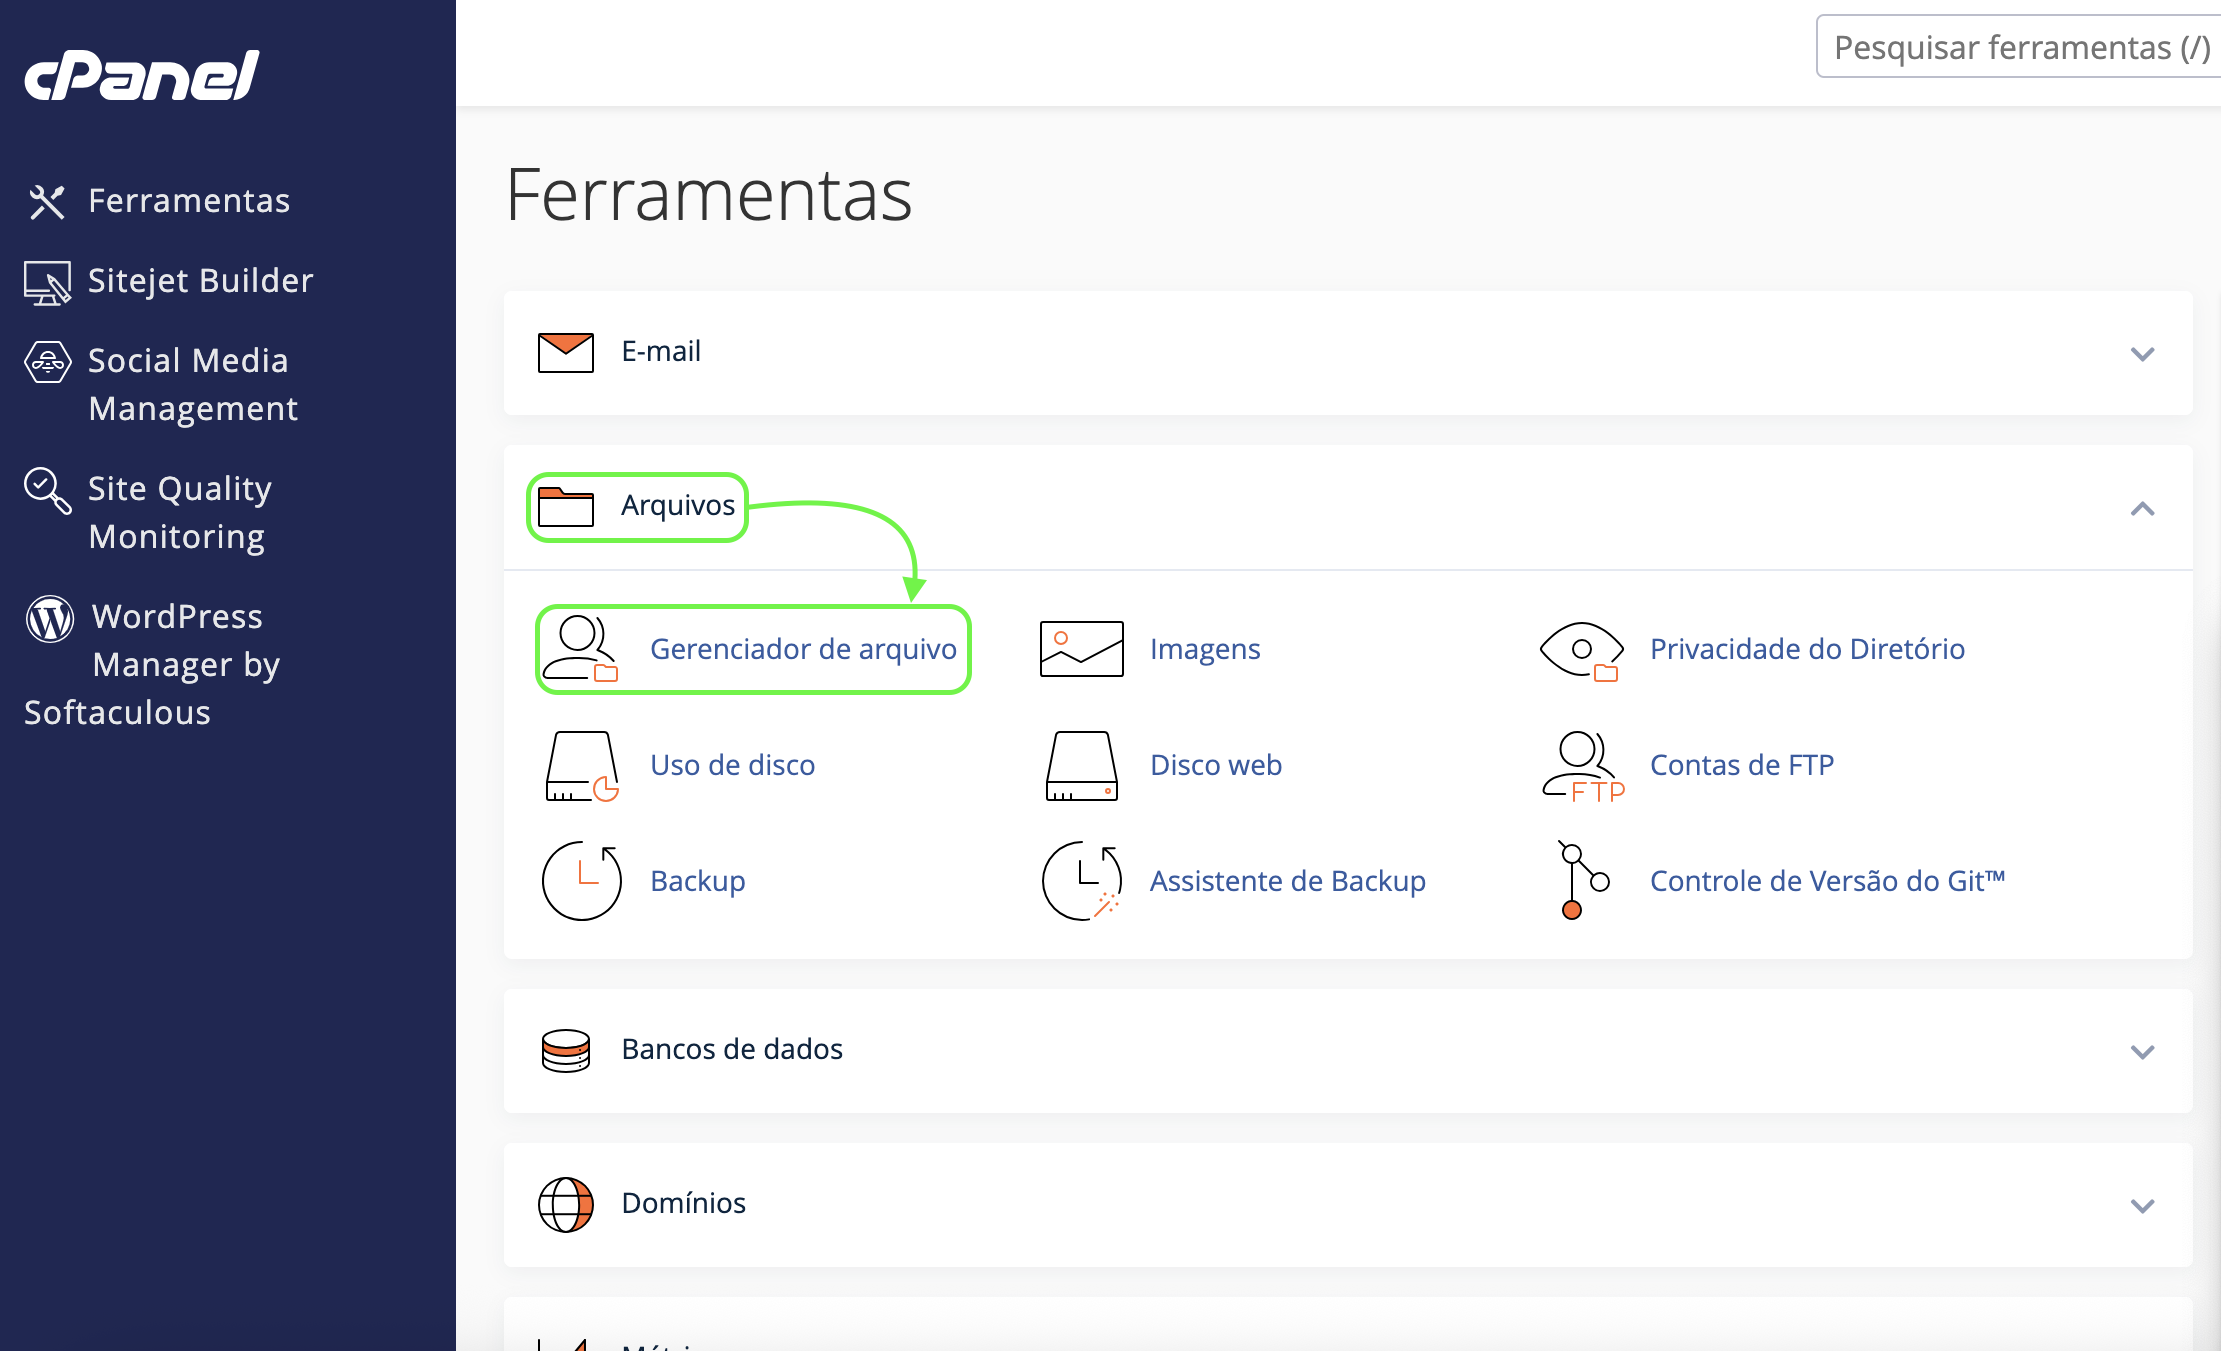Open Ferramentas in the sidebar
The height and width of the screenshot is (1351, 2221).
point(189,201)
